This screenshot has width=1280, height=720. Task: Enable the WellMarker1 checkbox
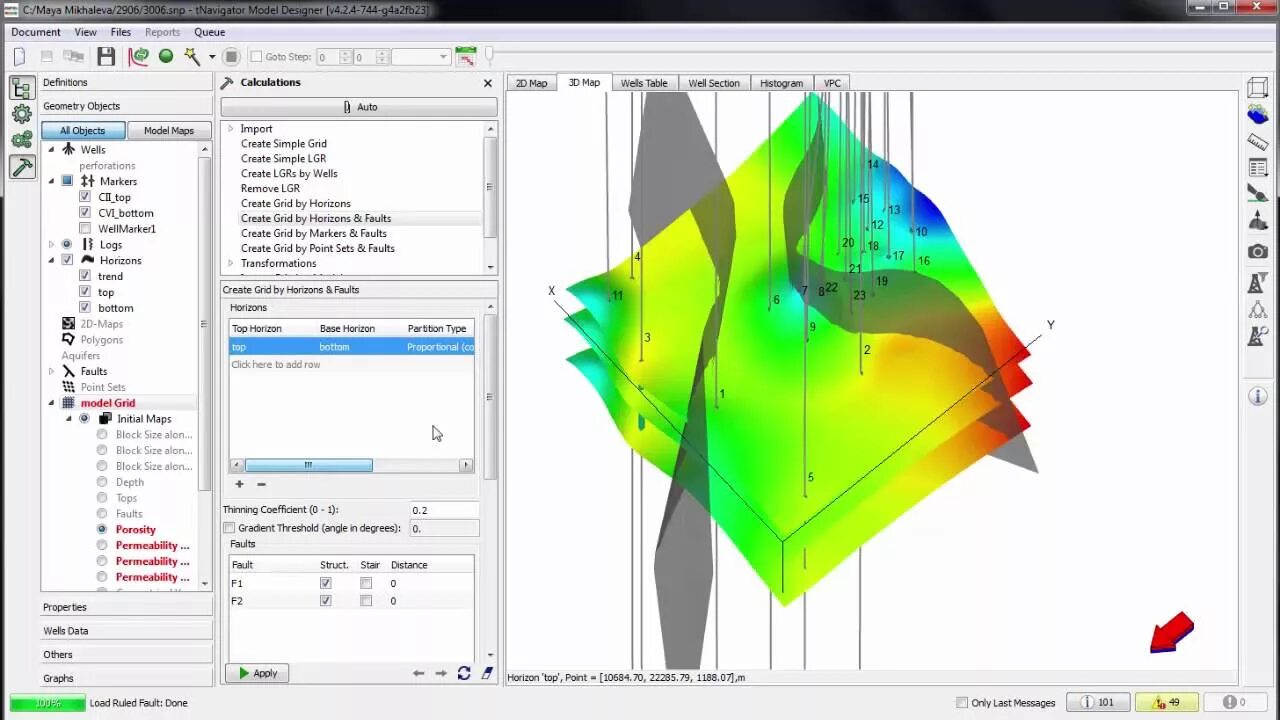click(85, 229)
